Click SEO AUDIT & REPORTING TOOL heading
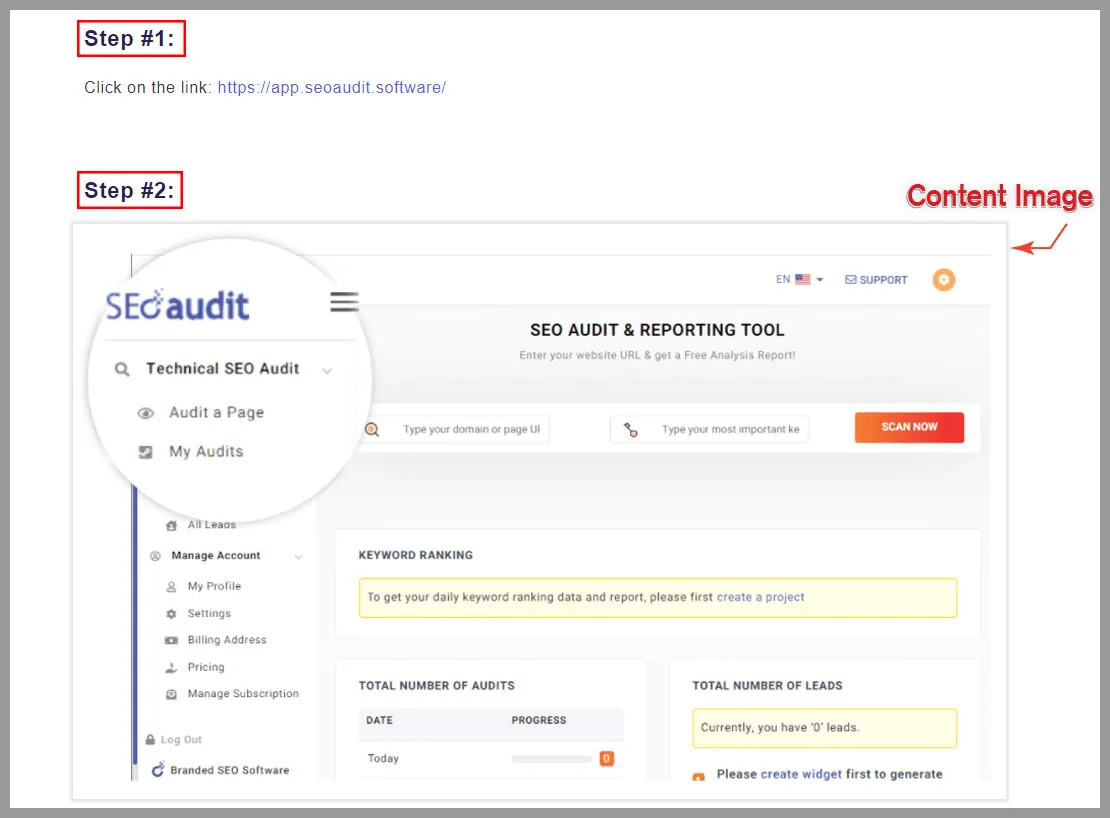 pyautogui.click(x=657, y=330)
